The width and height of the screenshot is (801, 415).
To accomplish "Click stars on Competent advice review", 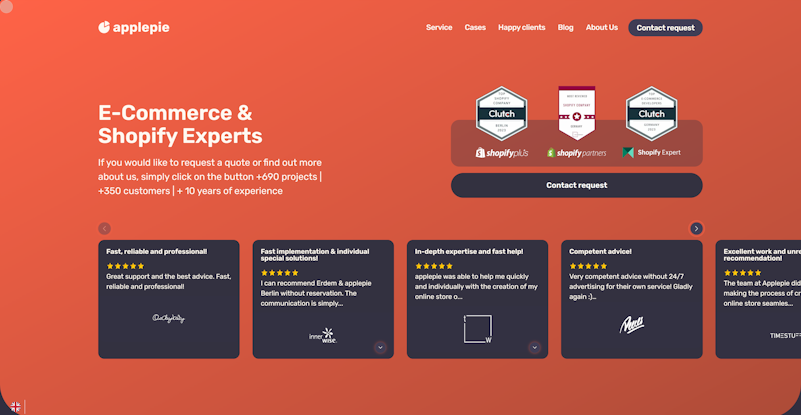I will click(x=588, y=266).
